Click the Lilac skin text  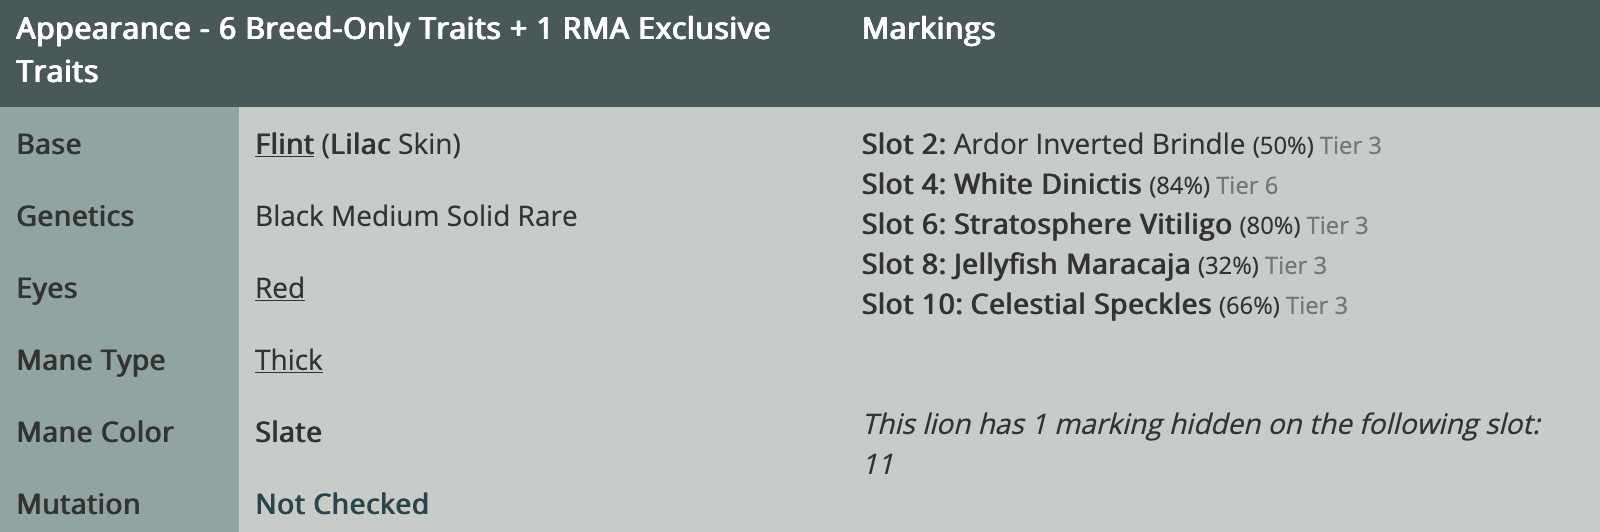[360, 144]
